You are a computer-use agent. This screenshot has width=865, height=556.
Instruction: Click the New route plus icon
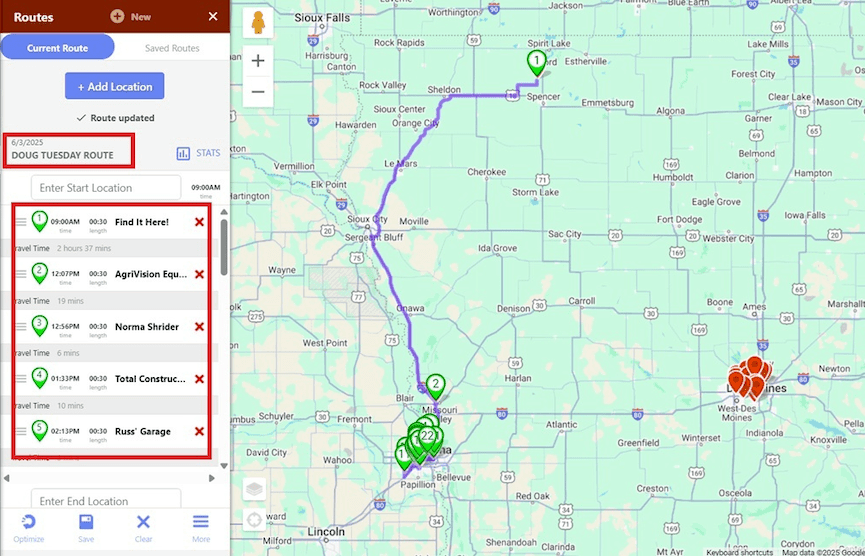tap(117, 17)
